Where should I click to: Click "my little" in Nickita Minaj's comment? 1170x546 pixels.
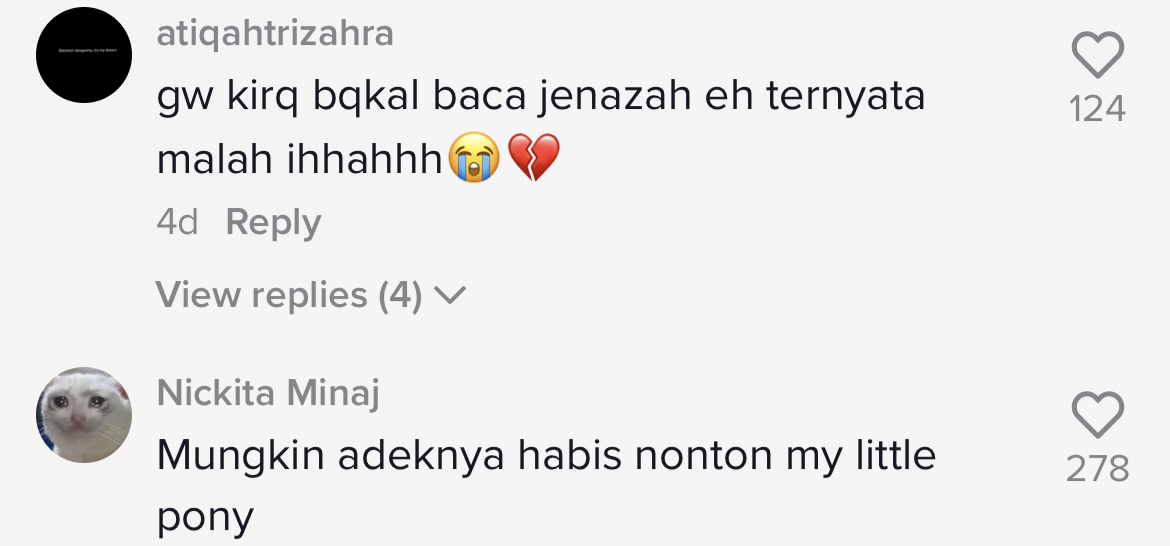(859, 456)
